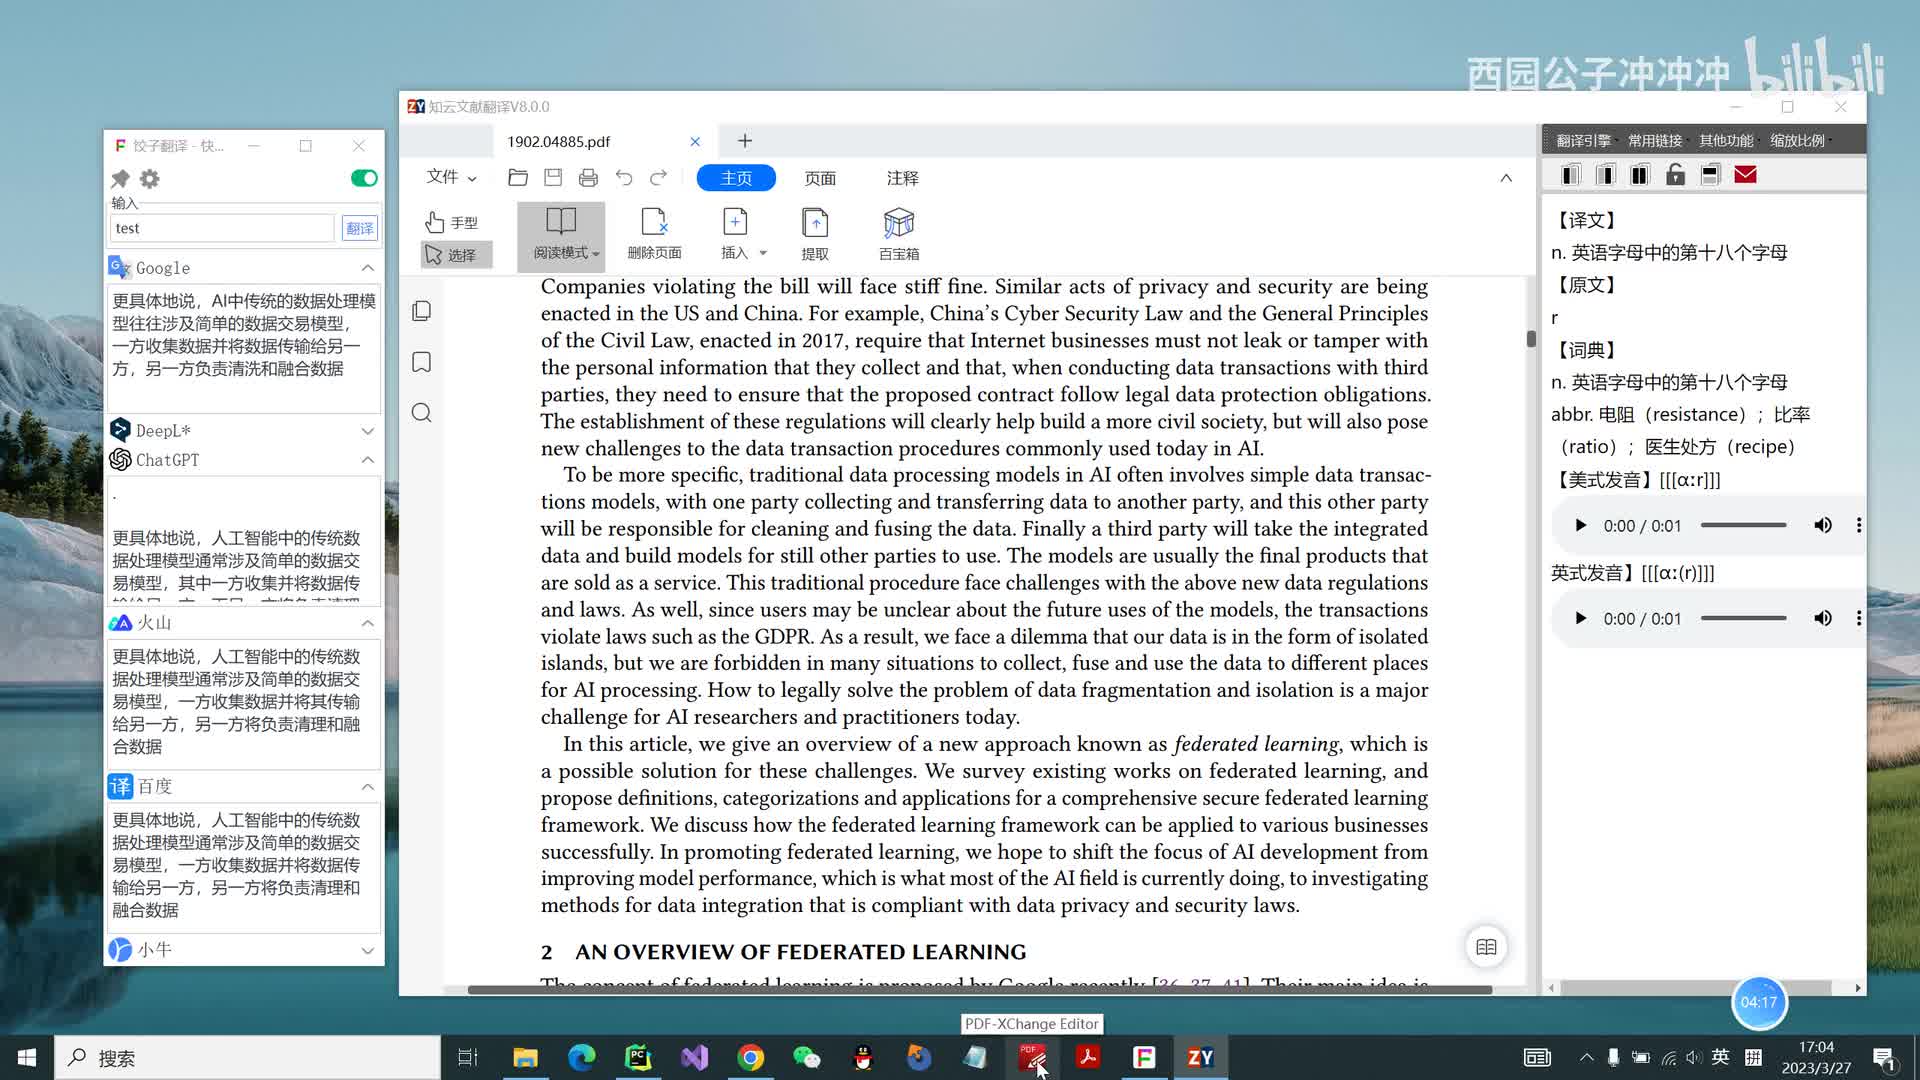Open bookmarks panel icon in PDF sidebar
1920x1080 pixels.
422,362
